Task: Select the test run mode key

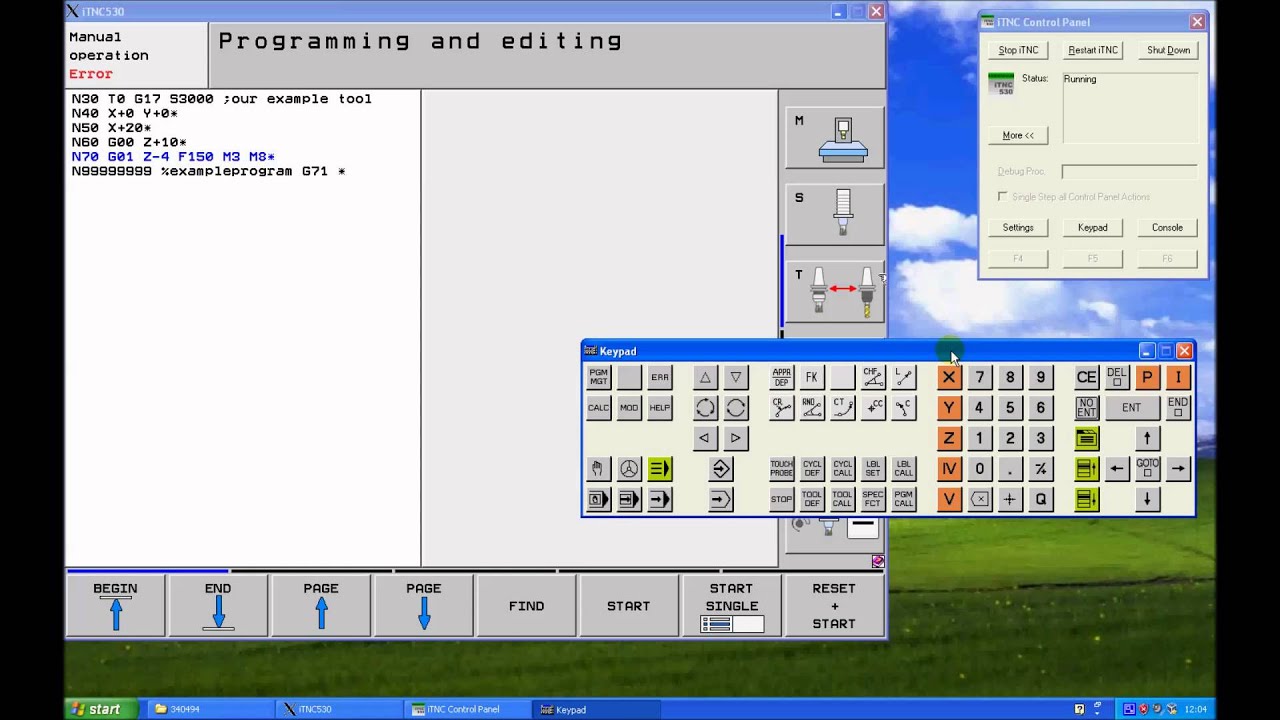Action: click(x=721, y=499)
